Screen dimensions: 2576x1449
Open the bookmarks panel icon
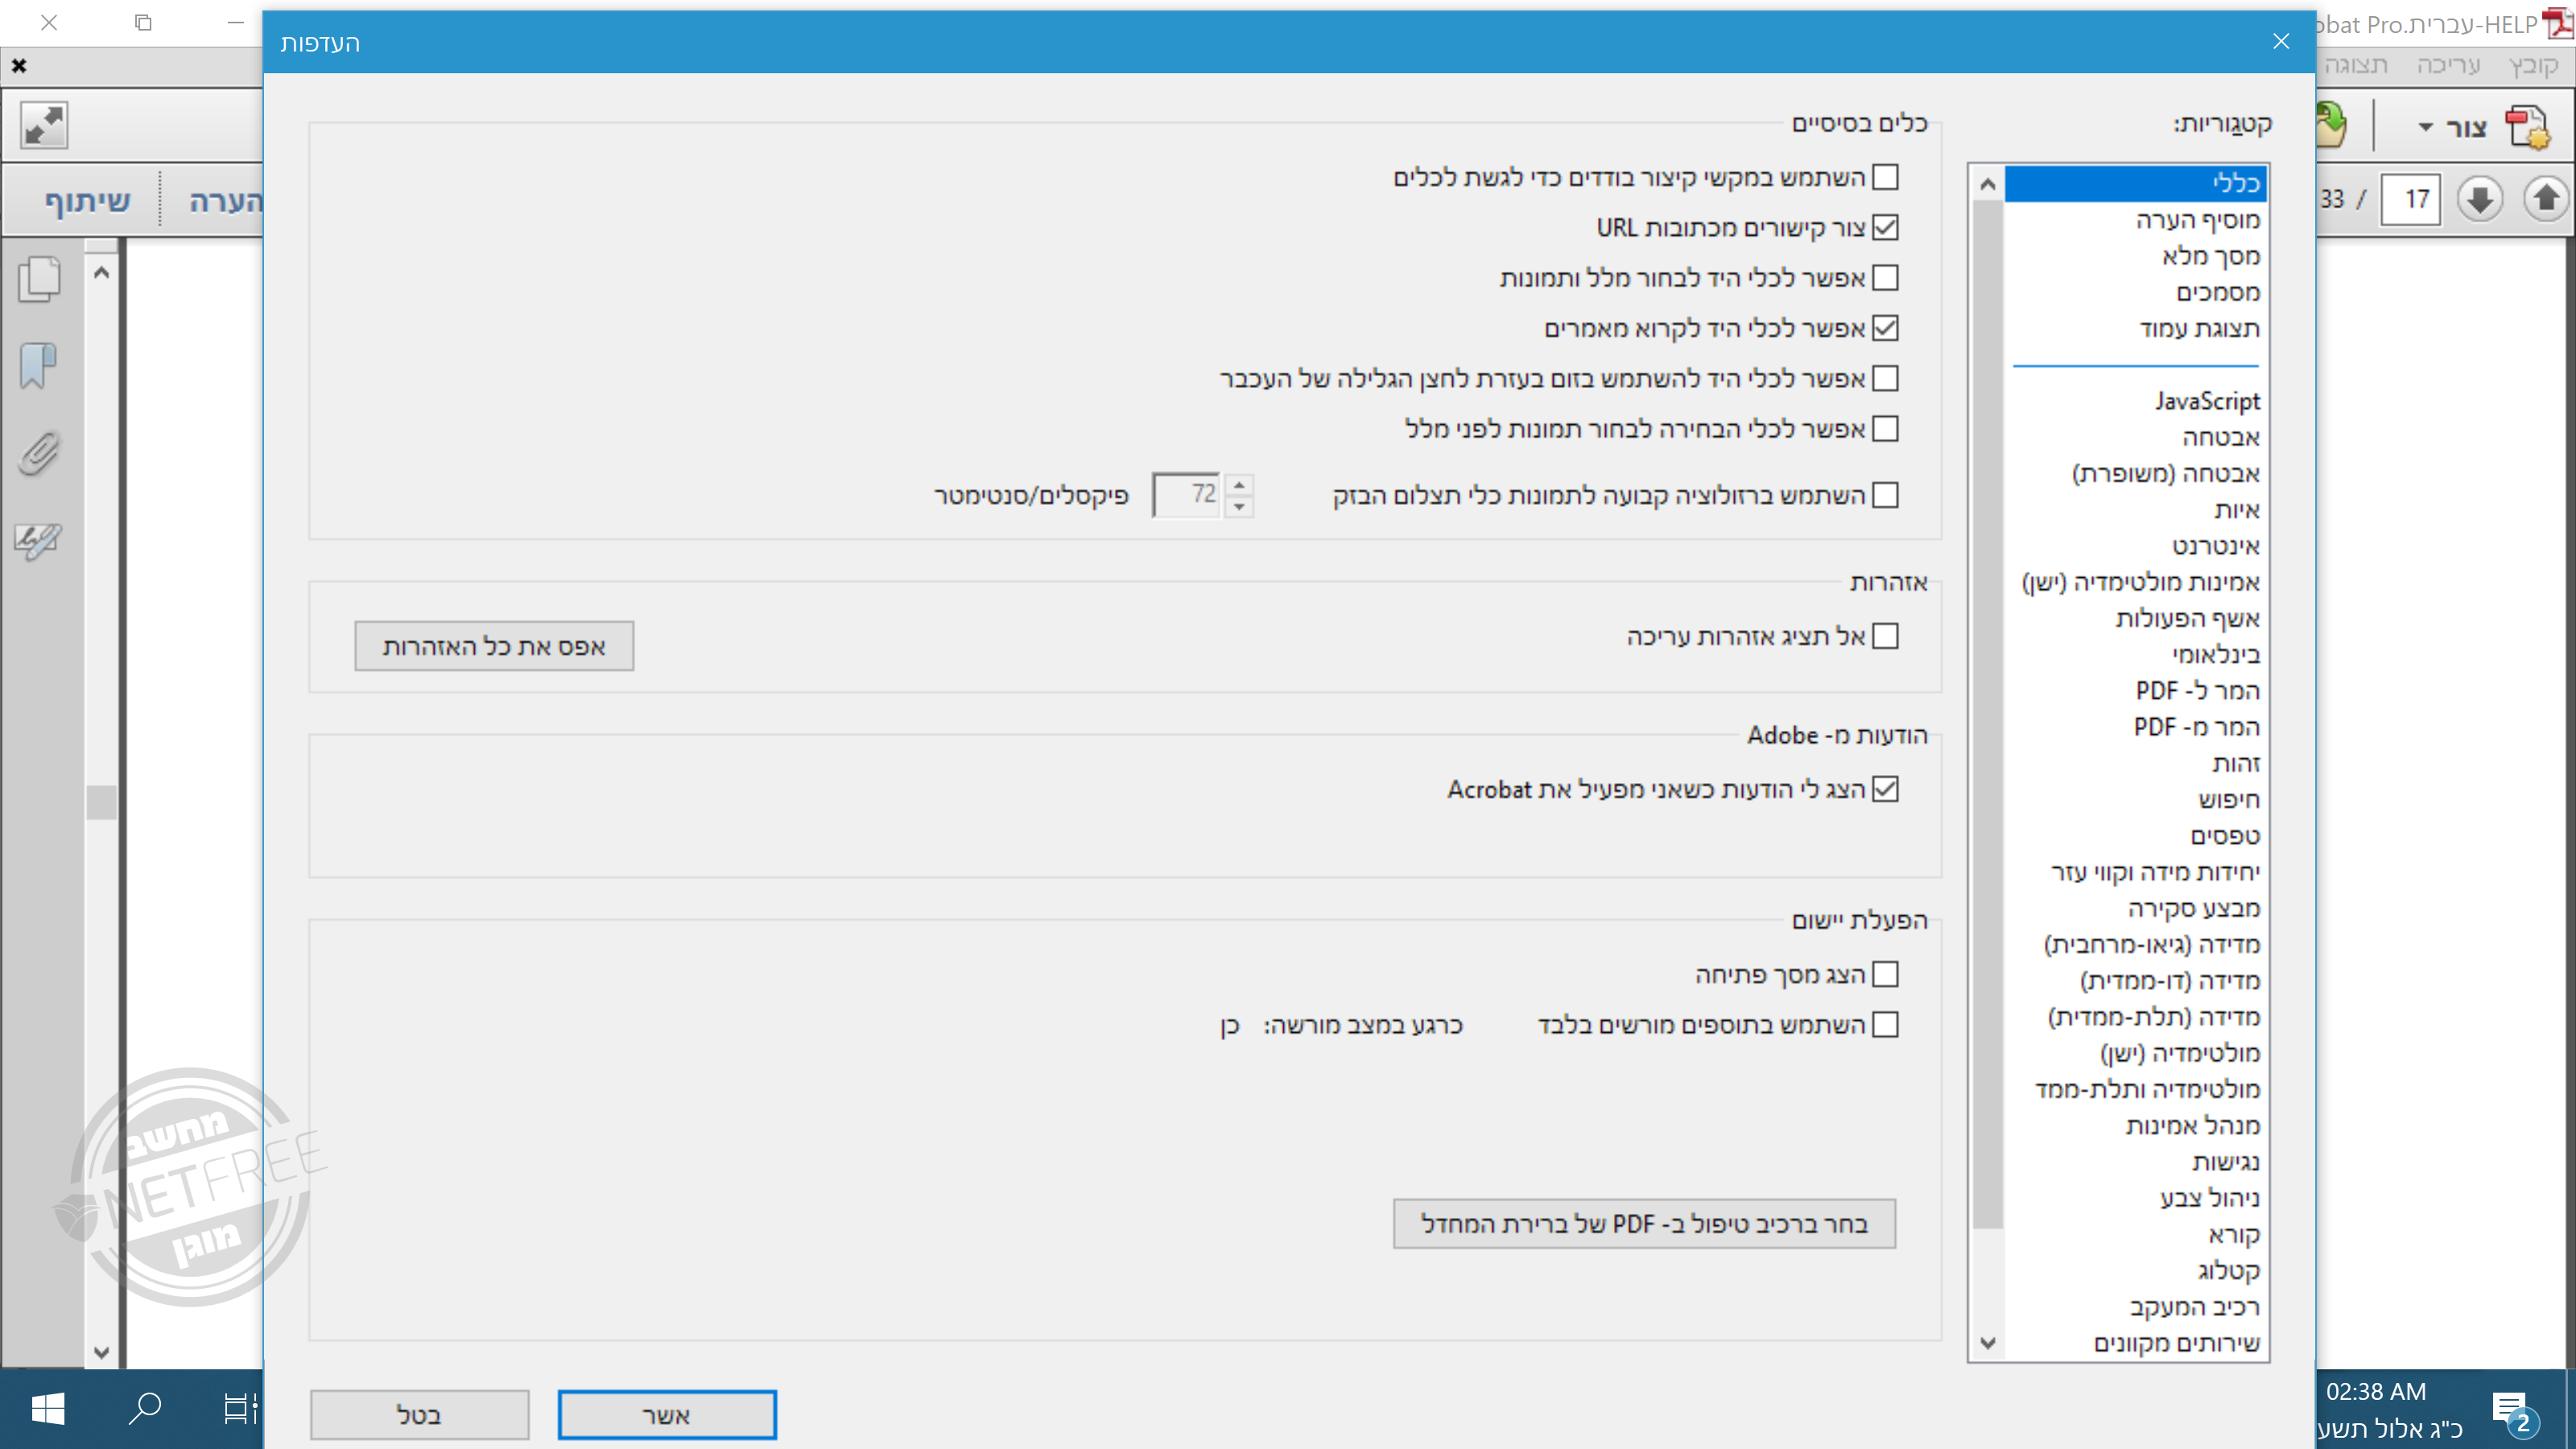[x=38, y=366]
